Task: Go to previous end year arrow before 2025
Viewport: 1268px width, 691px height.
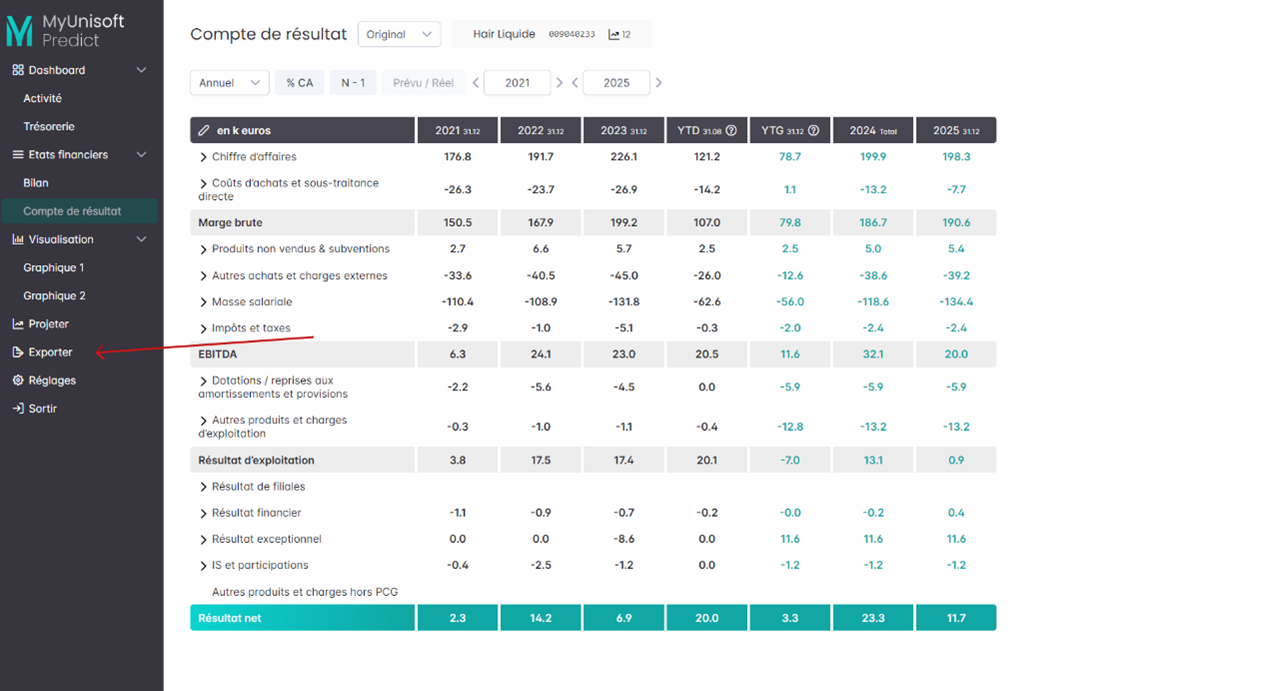Action: [575, 83]
